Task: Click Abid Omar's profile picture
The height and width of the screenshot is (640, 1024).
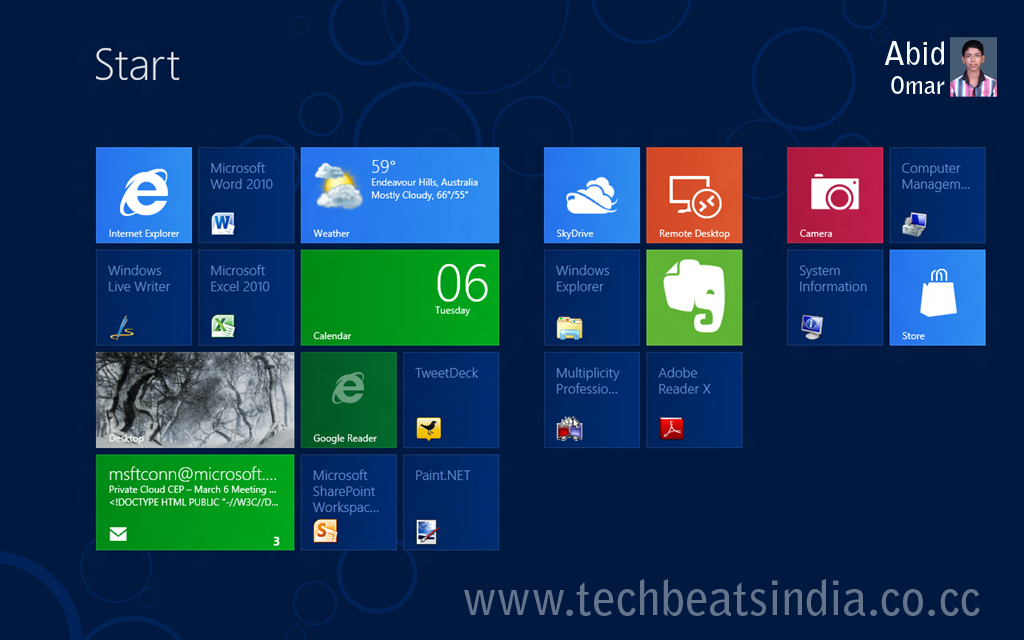Action: click(971, 67)
